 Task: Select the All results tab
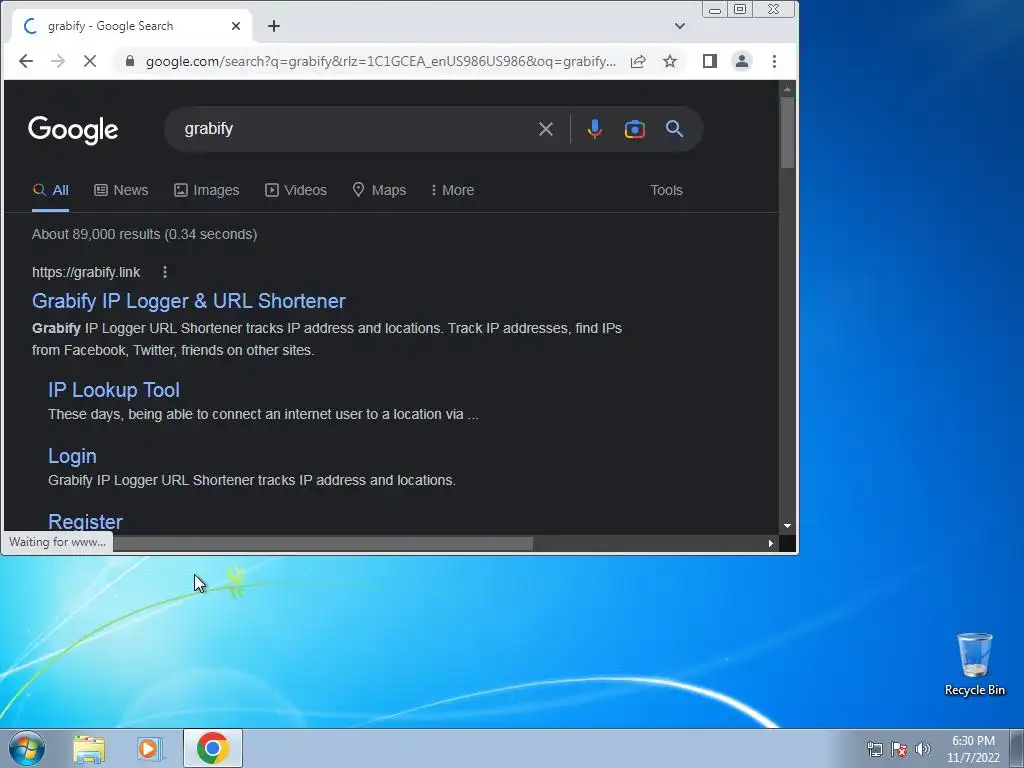pos(50,191)
